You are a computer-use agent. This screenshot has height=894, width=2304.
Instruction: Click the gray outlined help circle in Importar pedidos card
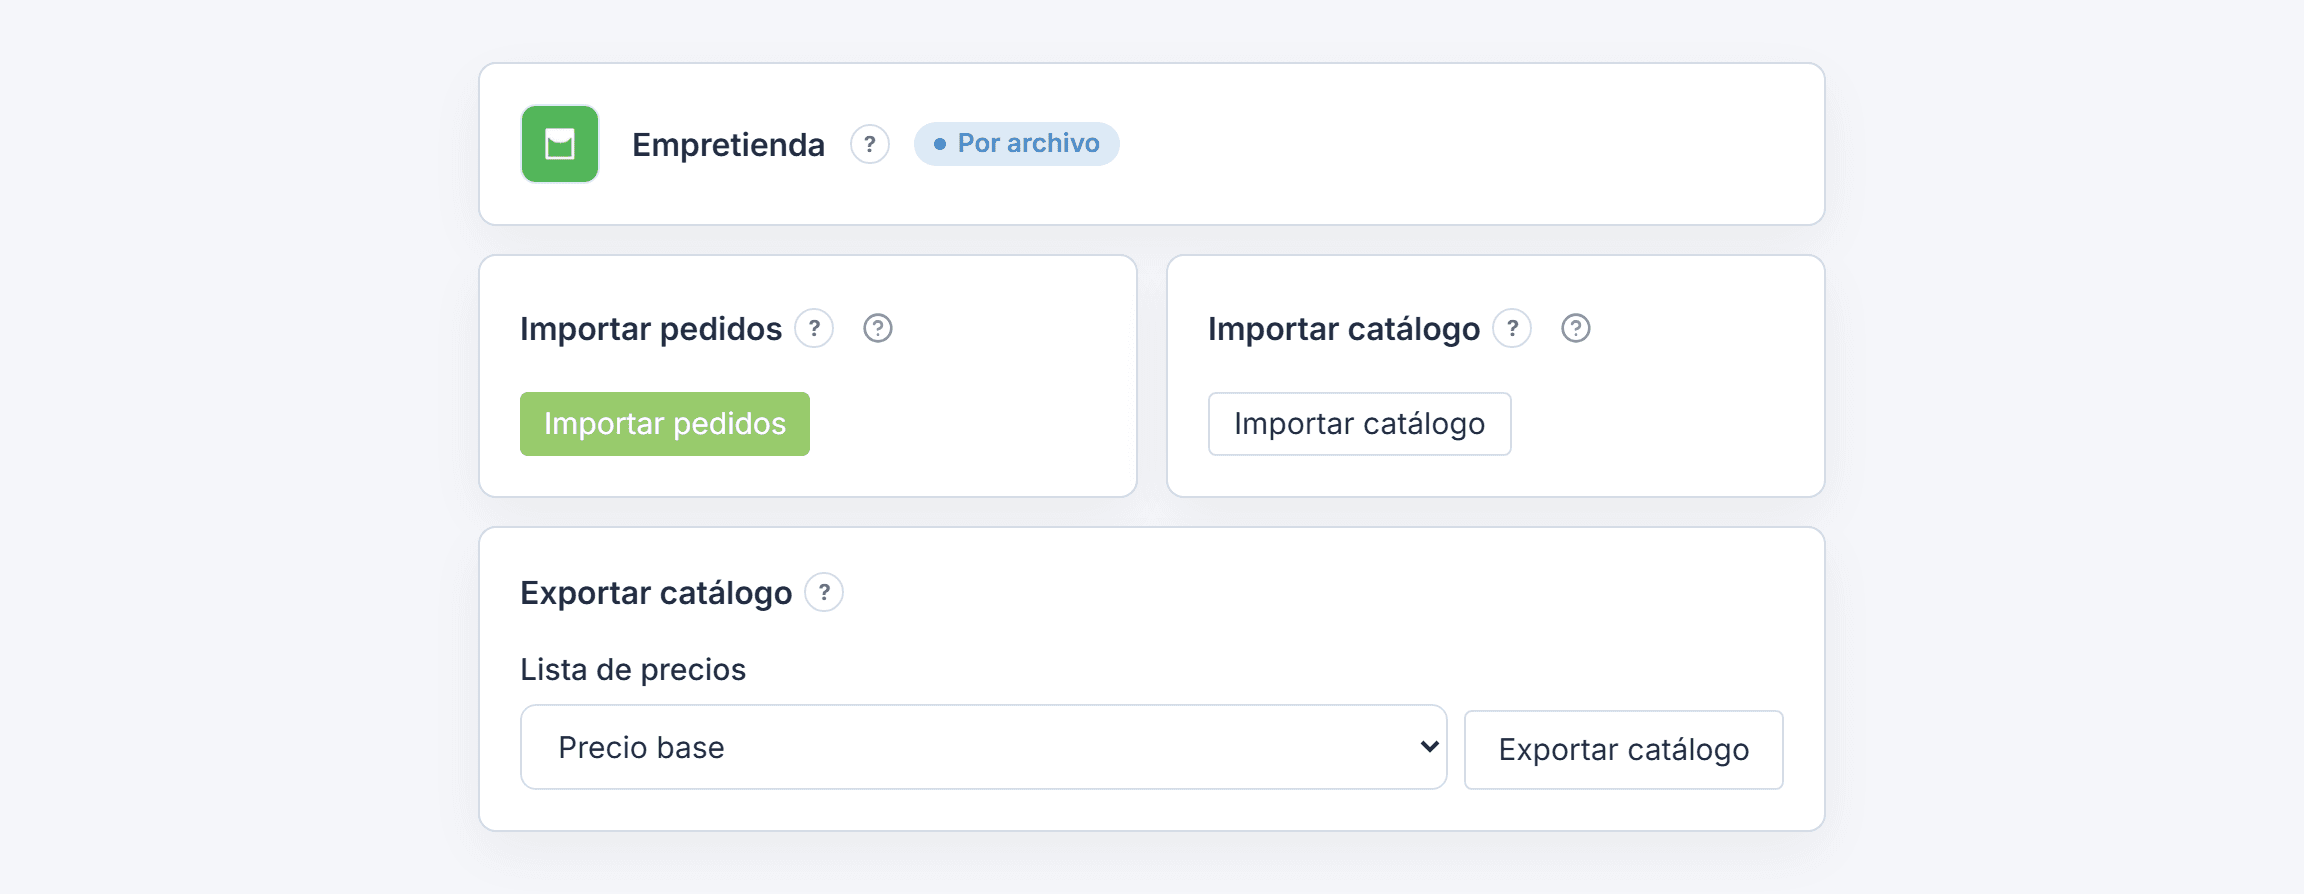point(878,328)
